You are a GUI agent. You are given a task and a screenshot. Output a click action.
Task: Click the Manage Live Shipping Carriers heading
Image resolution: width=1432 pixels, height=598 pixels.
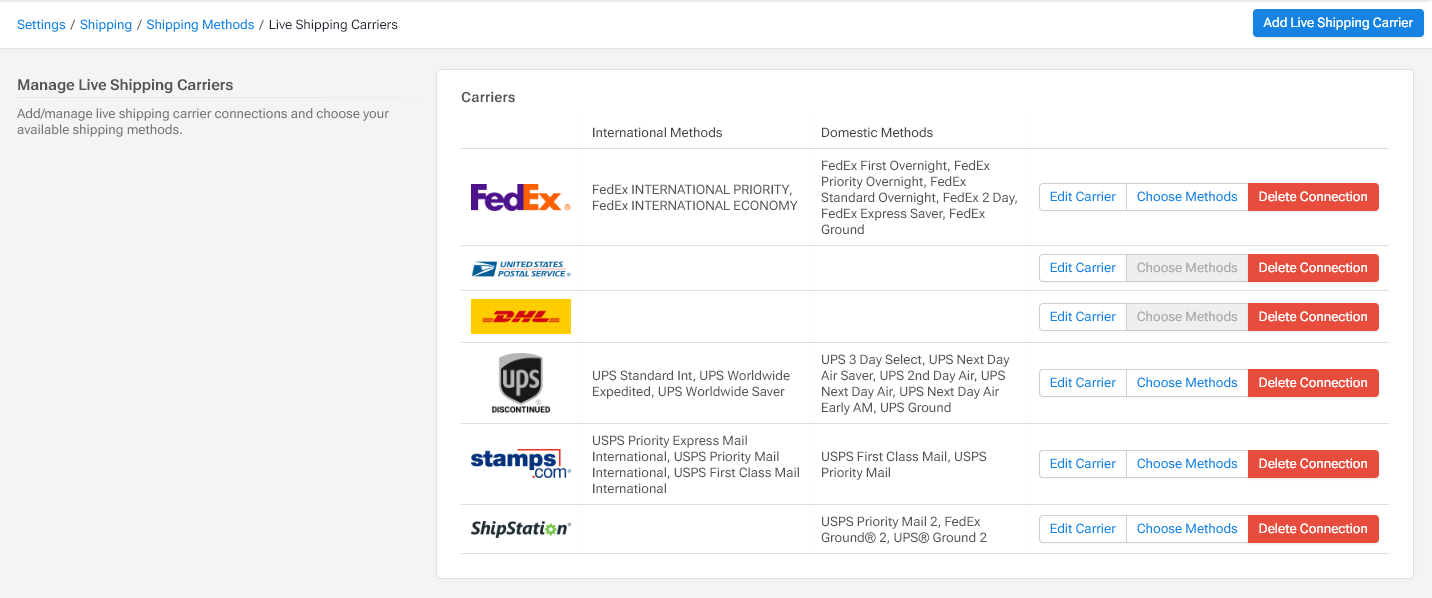tap(125, 85)
